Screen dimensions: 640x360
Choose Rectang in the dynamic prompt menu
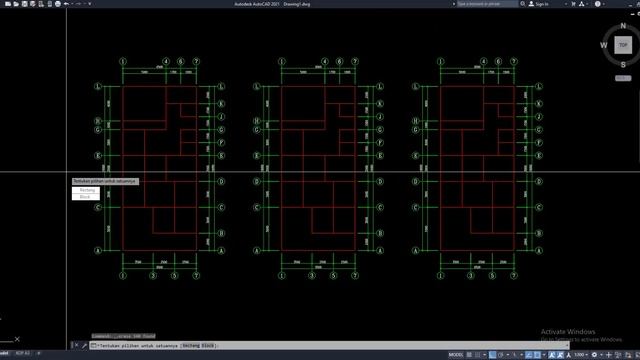pyautogui.click(x=86, y=190)
